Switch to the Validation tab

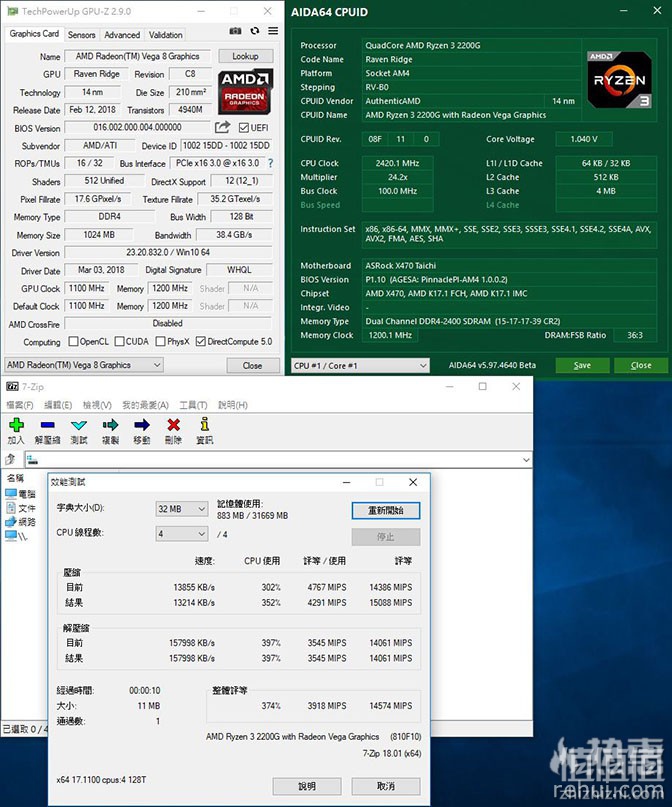tap(166, 35)
